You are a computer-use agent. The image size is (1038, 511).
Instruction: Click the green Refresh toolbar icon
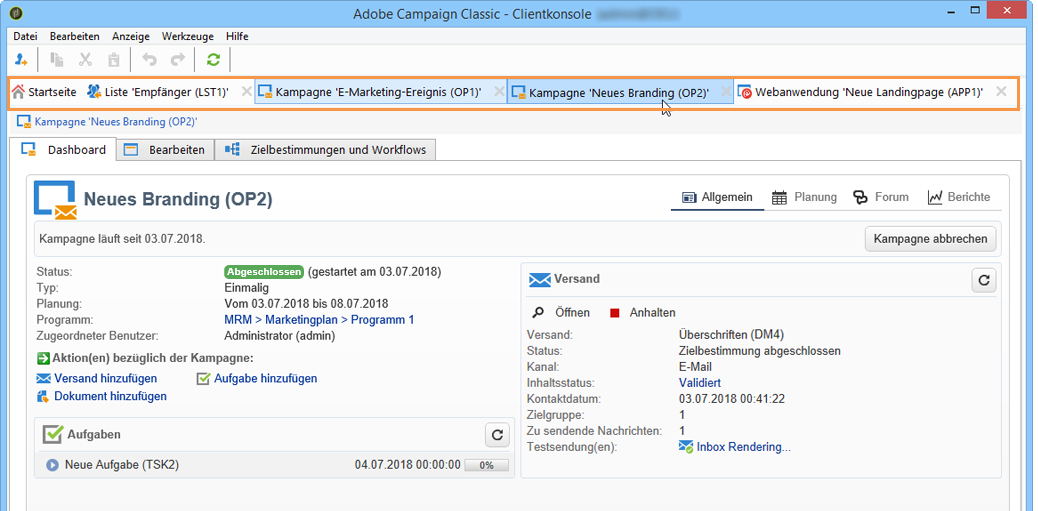coord(212,60)
